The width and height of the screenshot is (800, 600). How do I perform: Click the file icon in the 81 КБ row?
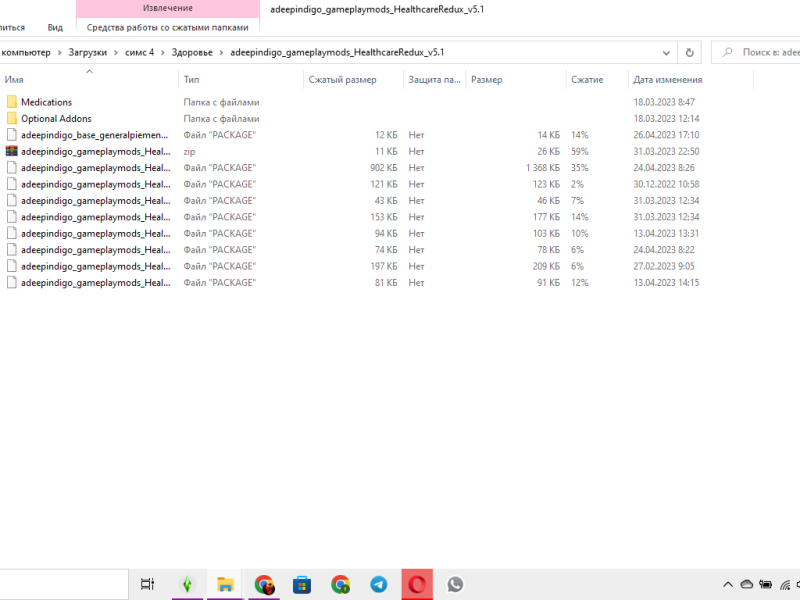tap(12, 282)
